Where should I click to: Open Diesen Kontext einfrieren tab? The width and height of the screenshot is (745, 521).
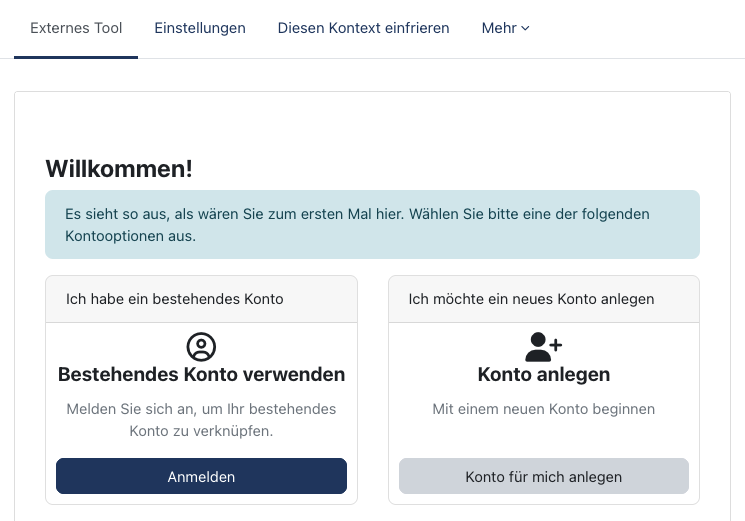click(363, 28)
